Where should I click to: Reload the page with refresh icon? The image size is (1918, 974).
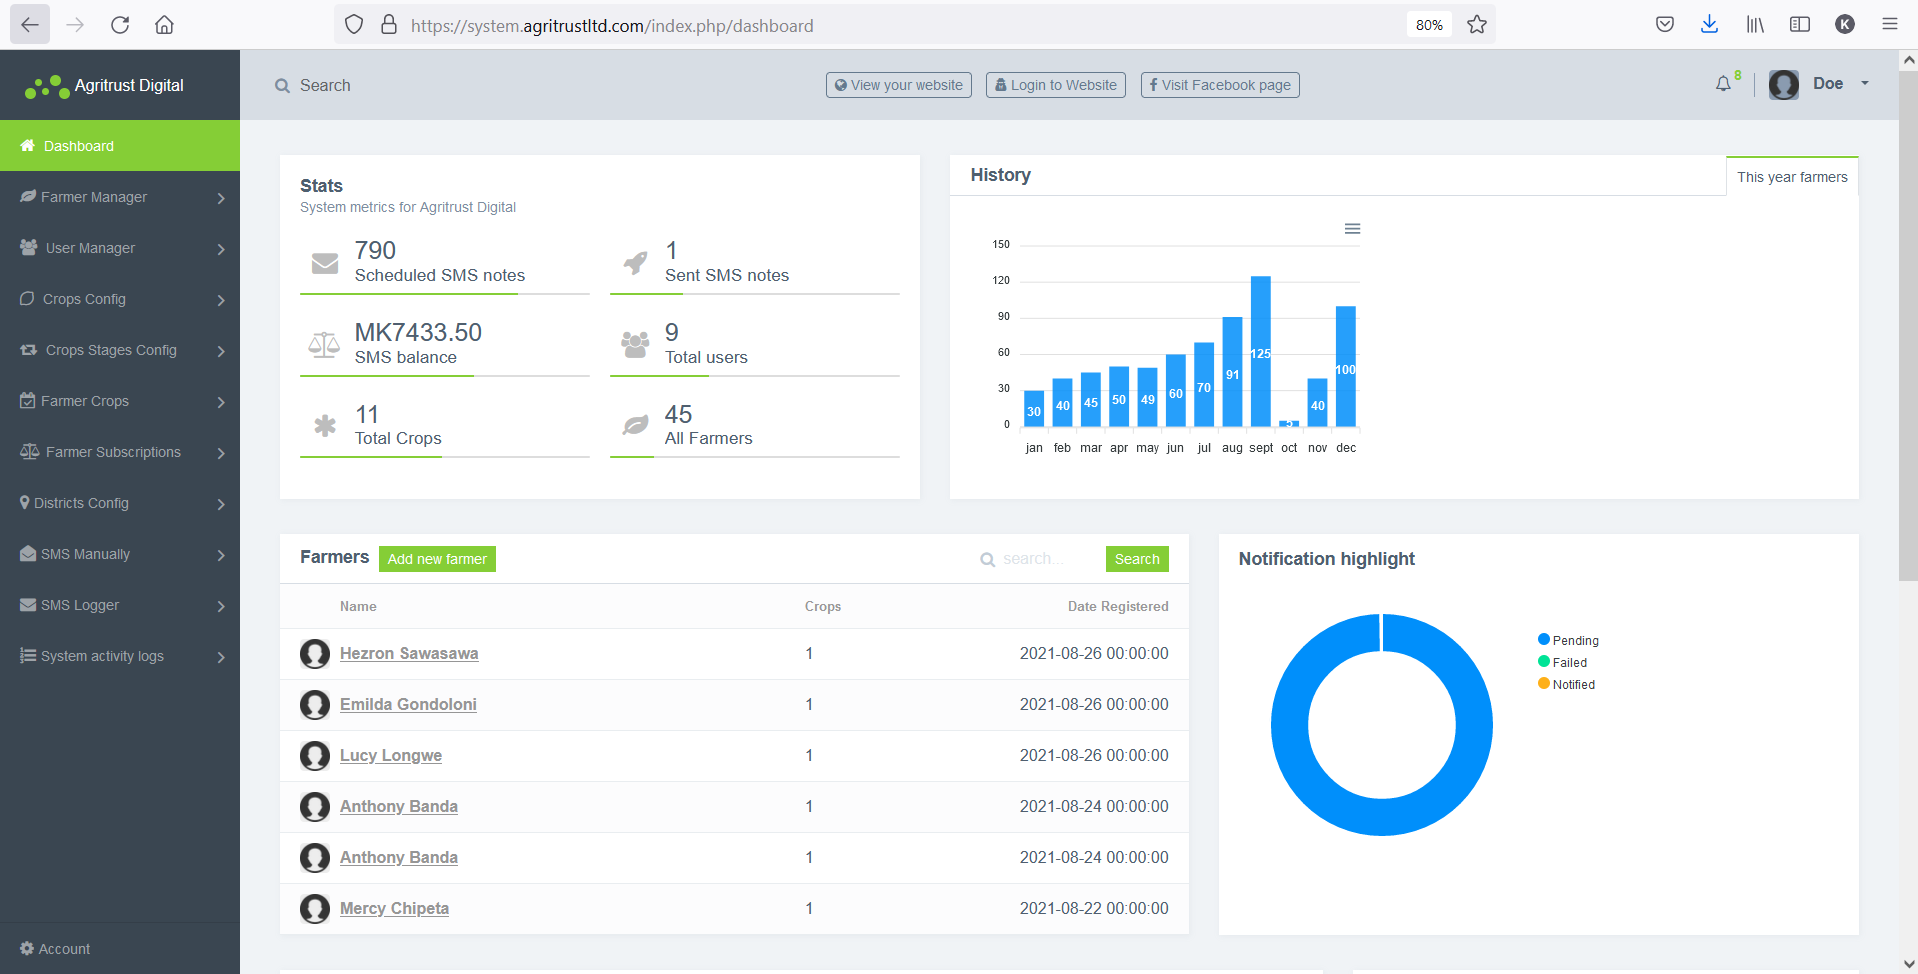coord(120,25)
